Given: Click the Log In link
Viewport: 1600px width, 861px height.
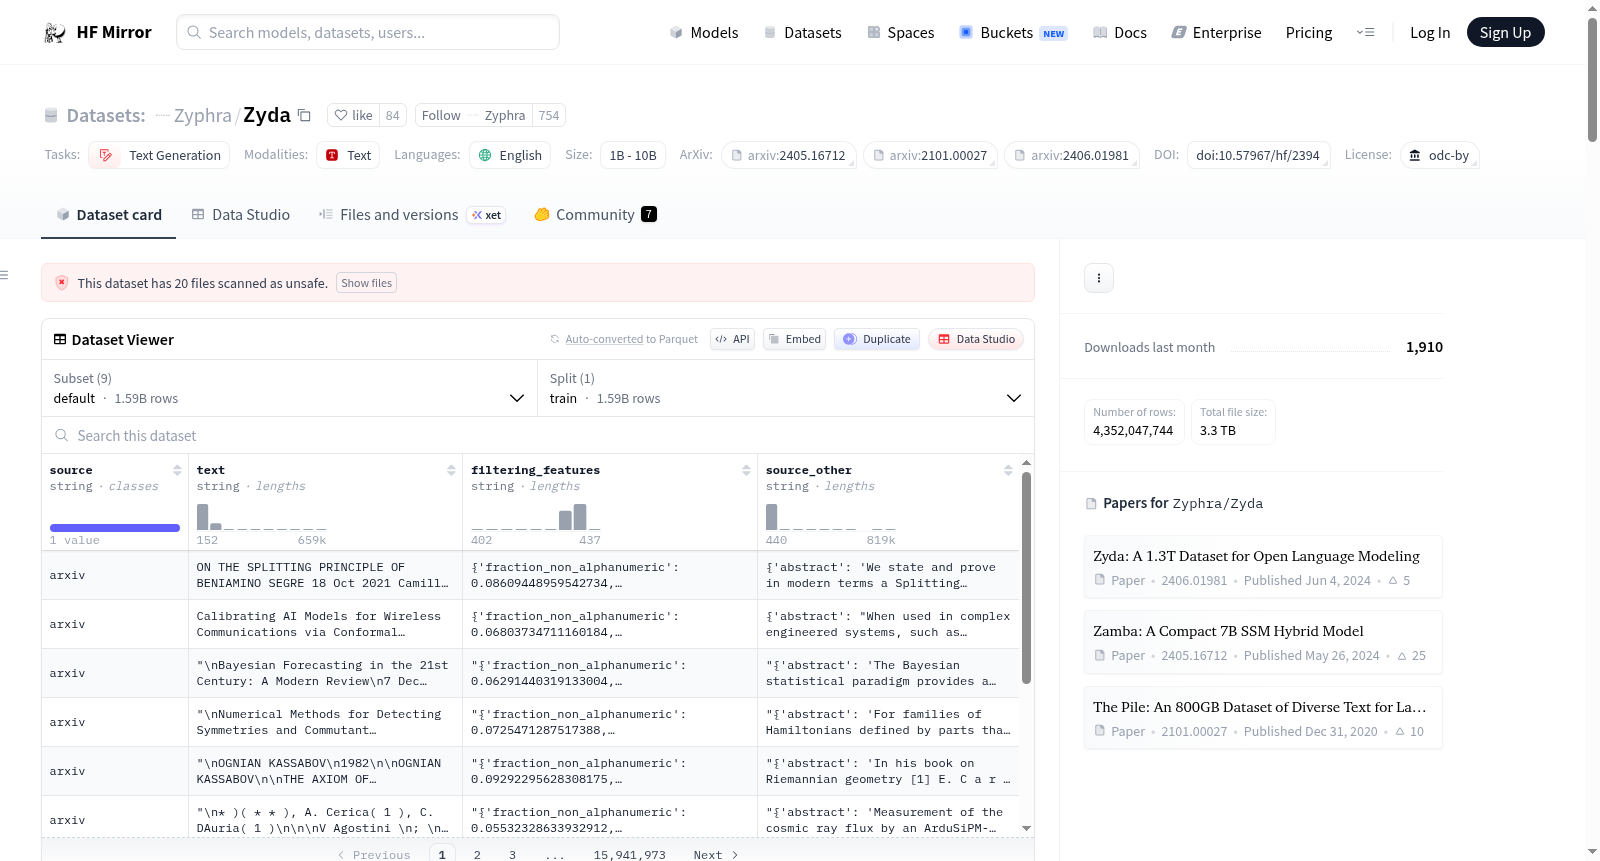Looking at the screenshot, I should (1430, 33).
